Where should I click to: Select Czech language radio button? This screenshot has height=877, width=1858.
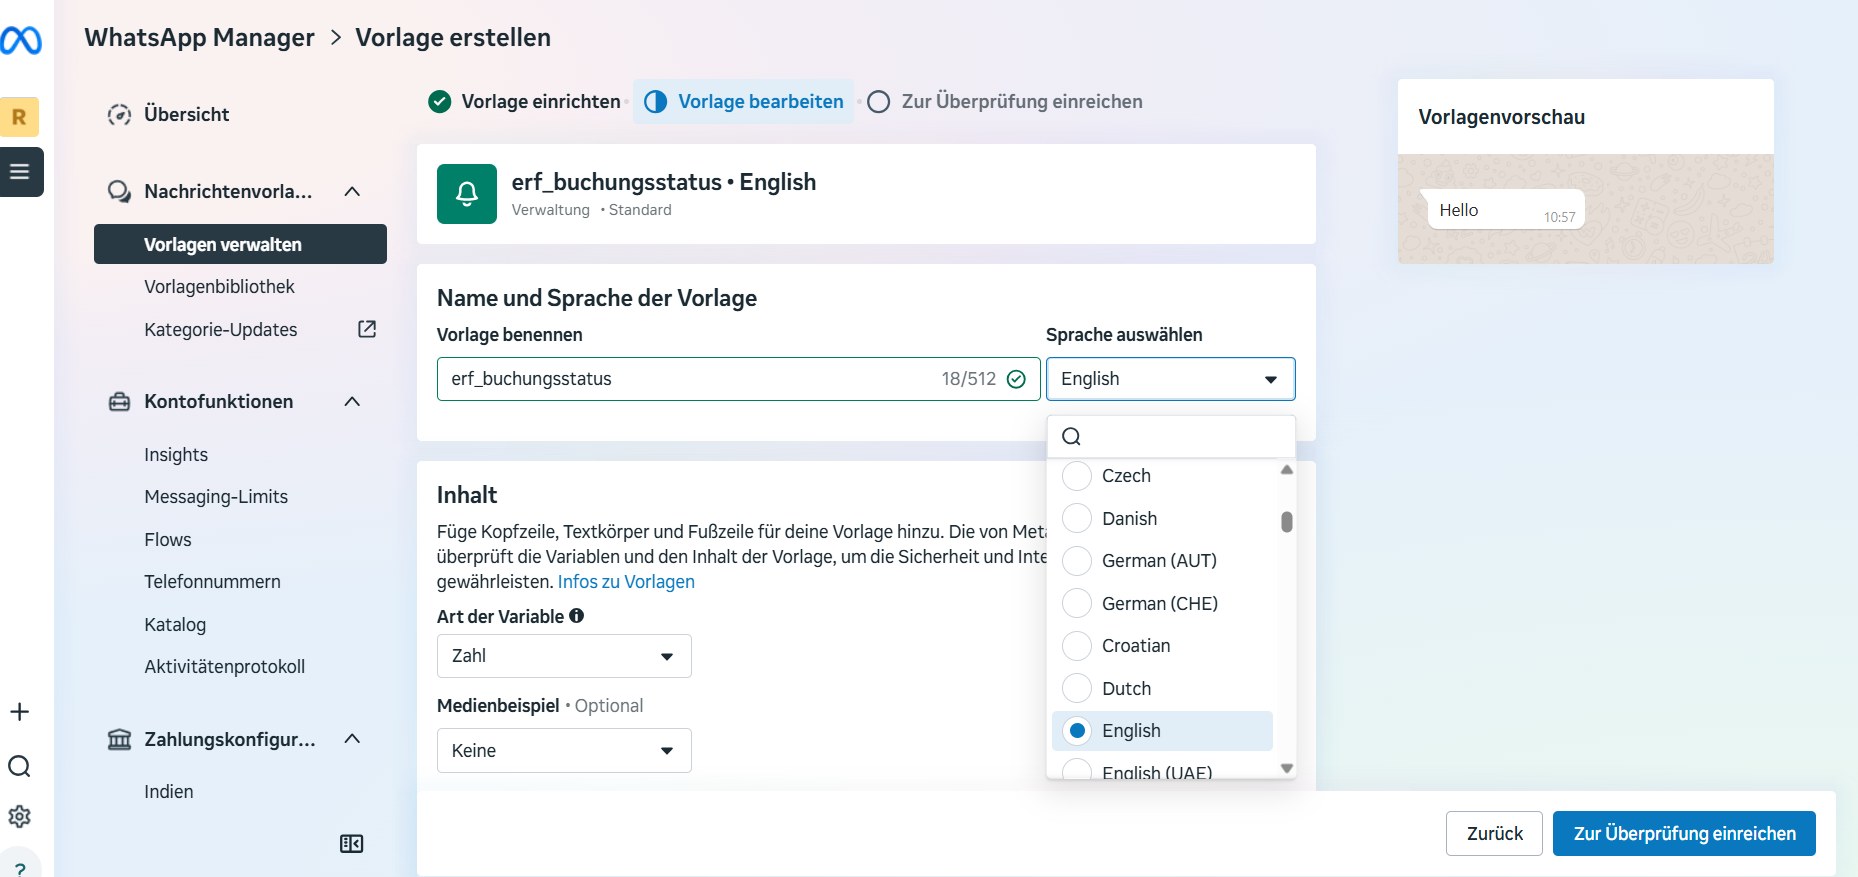(1077, 476)
